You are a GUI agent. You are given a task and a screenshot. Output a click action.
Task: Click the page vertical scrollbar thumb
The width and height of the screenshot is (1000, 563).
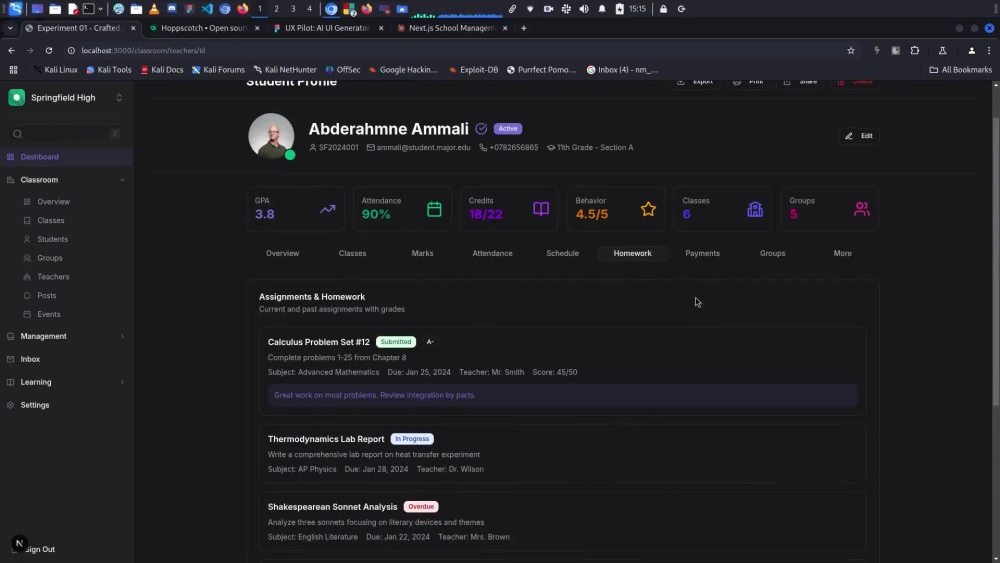coord(996,261)
